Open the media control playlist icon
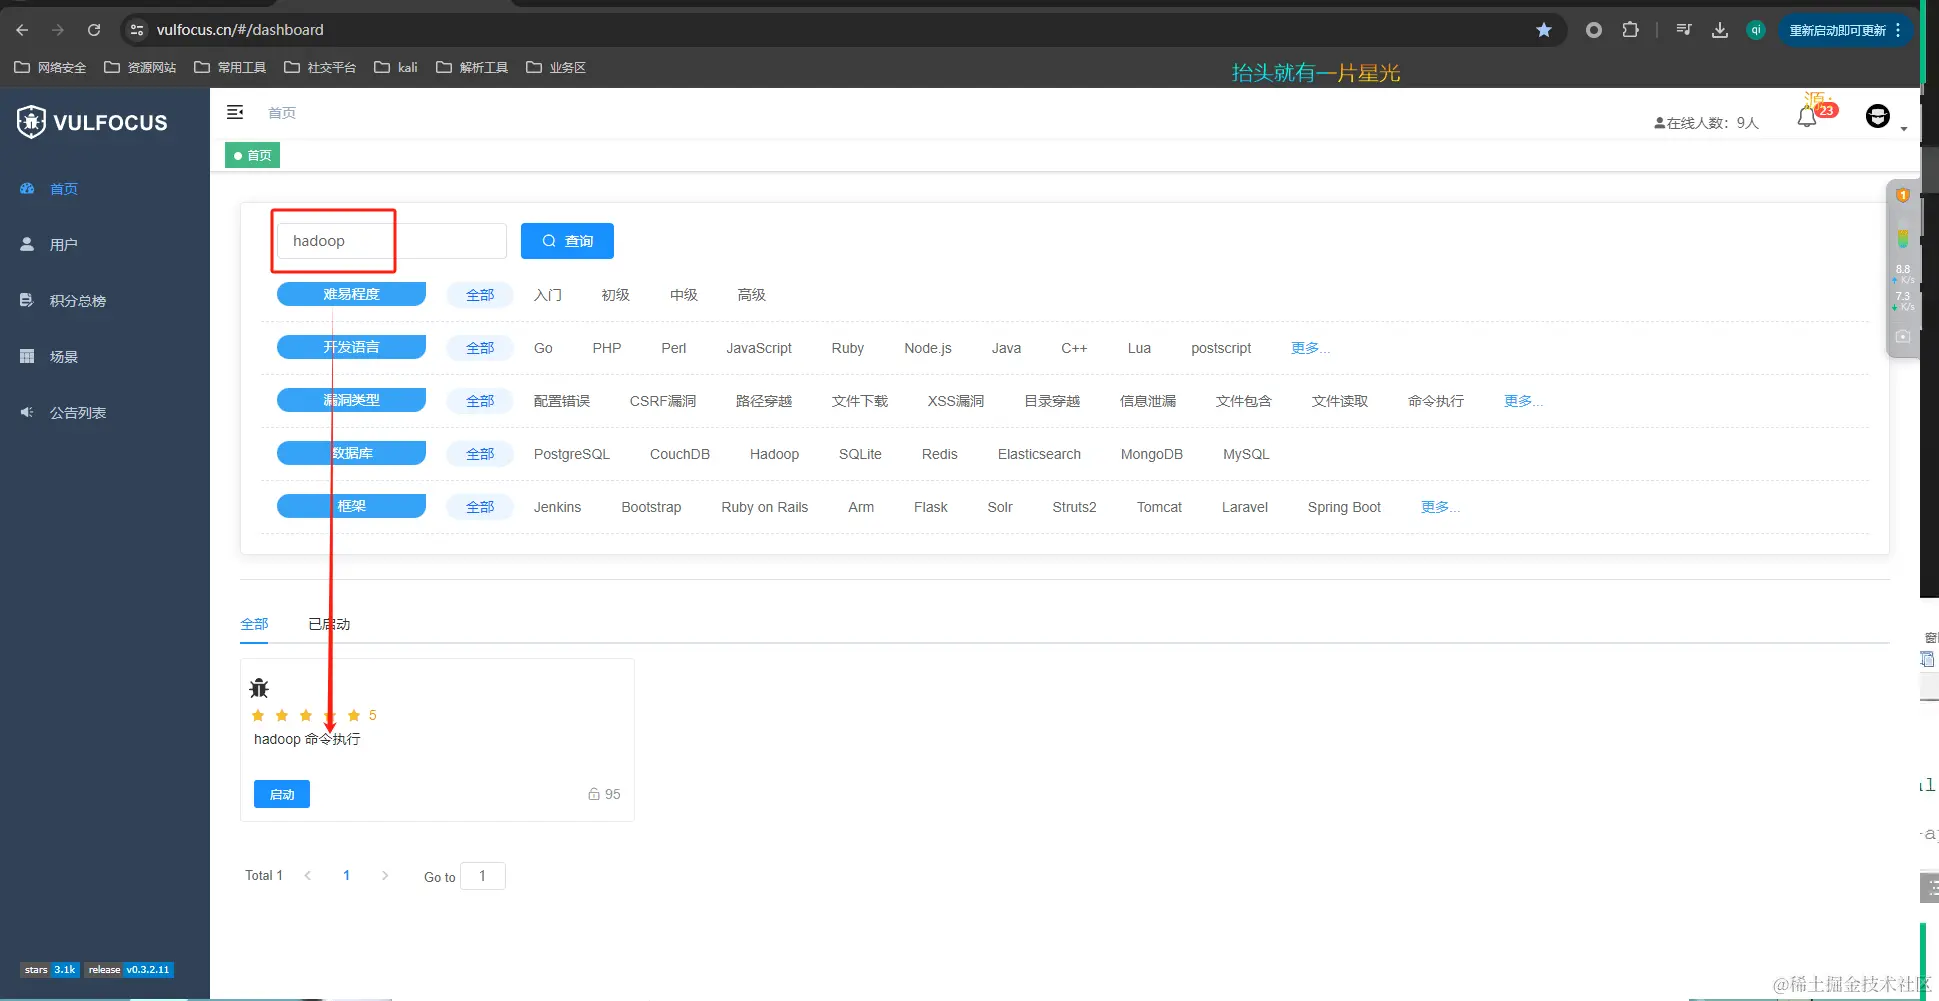Viewport: 1939px width, 1001px height. tap(1684, 30)
